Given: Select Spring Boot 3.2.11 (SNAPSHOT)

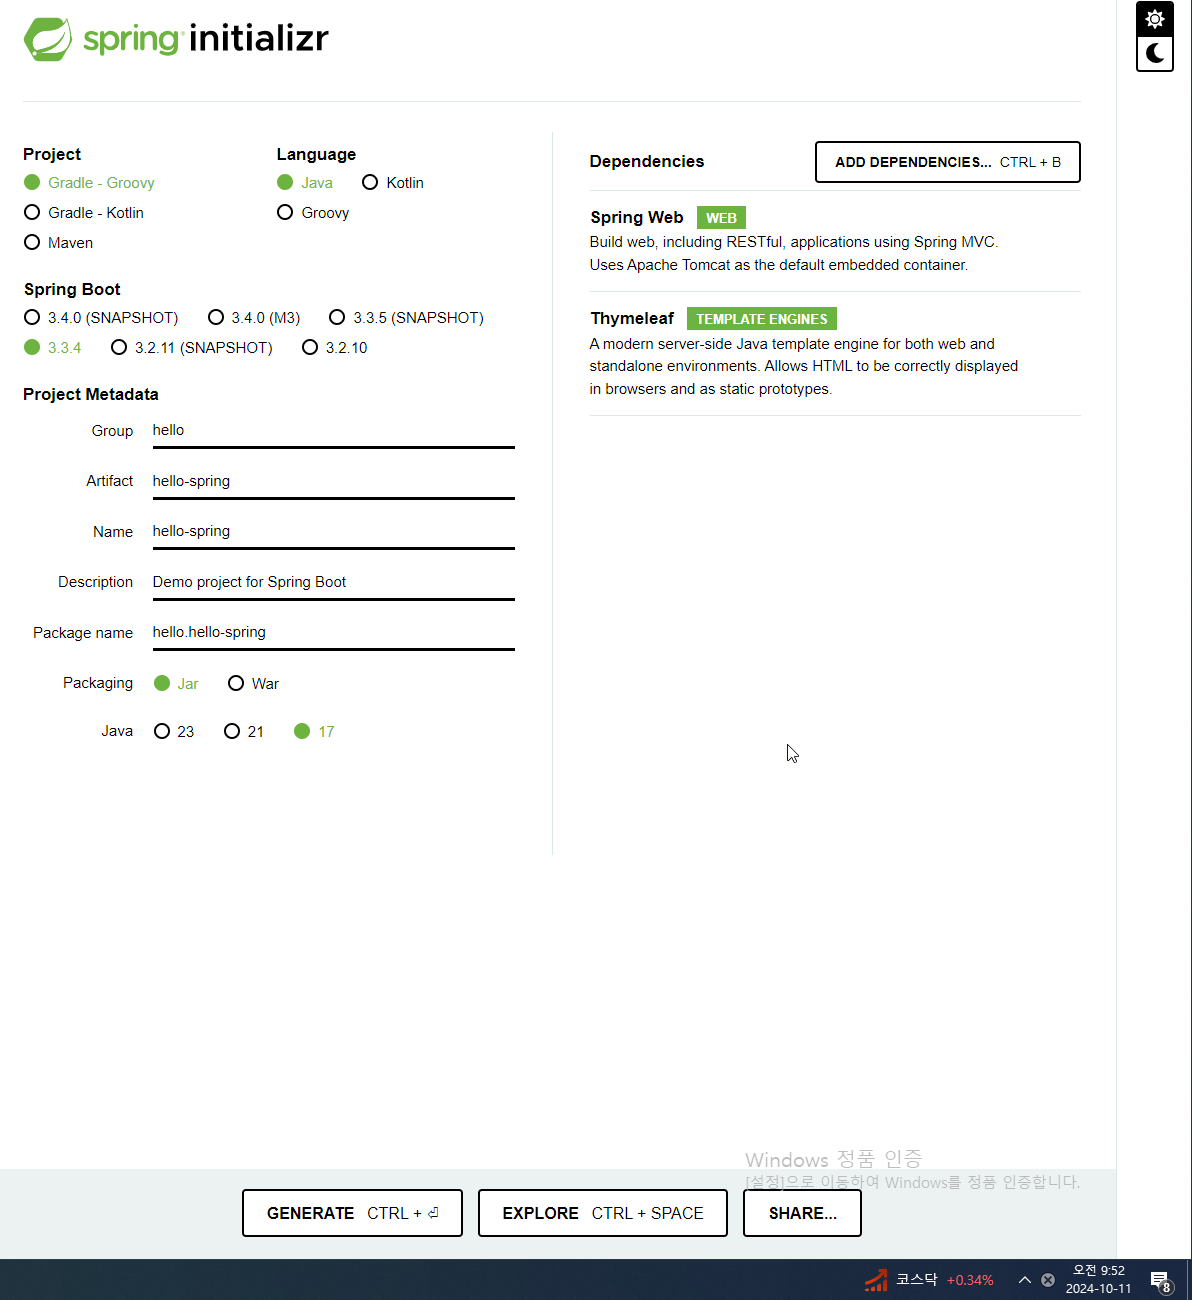Looking at the screenshot, I should click(191, 348).
